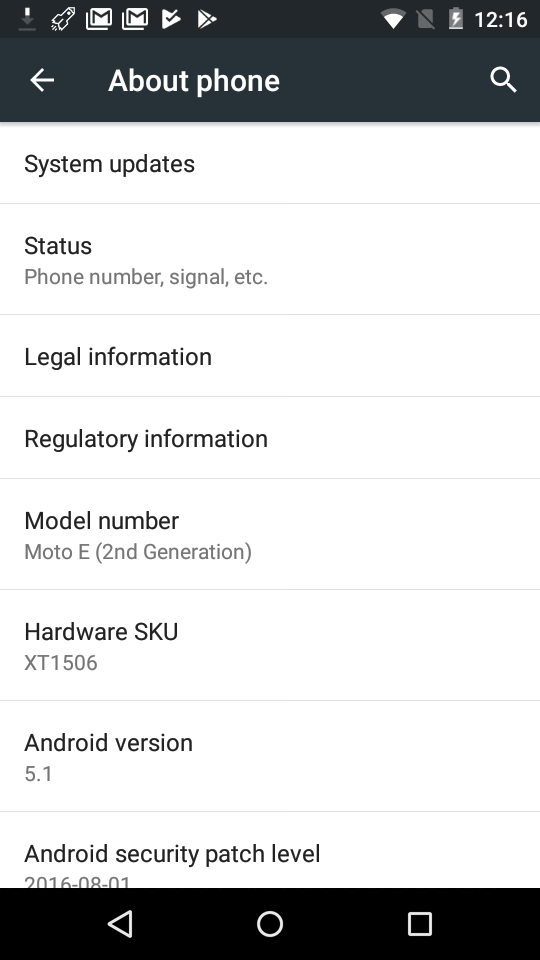Open search with the magnifier icon
The image size is (540, 960).
(503, 80)
